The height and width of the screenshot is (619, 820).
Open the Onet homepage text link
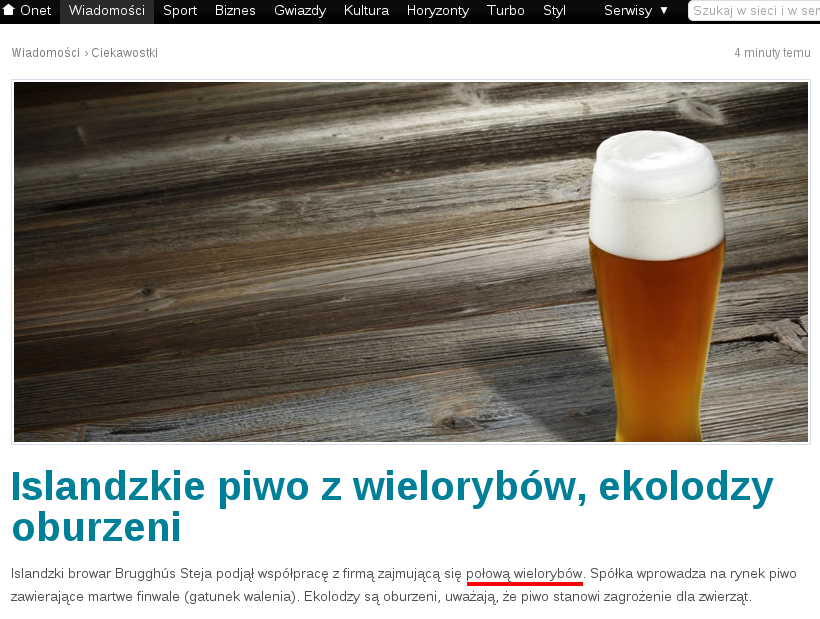pyautogui.click(x=36, y=11)
